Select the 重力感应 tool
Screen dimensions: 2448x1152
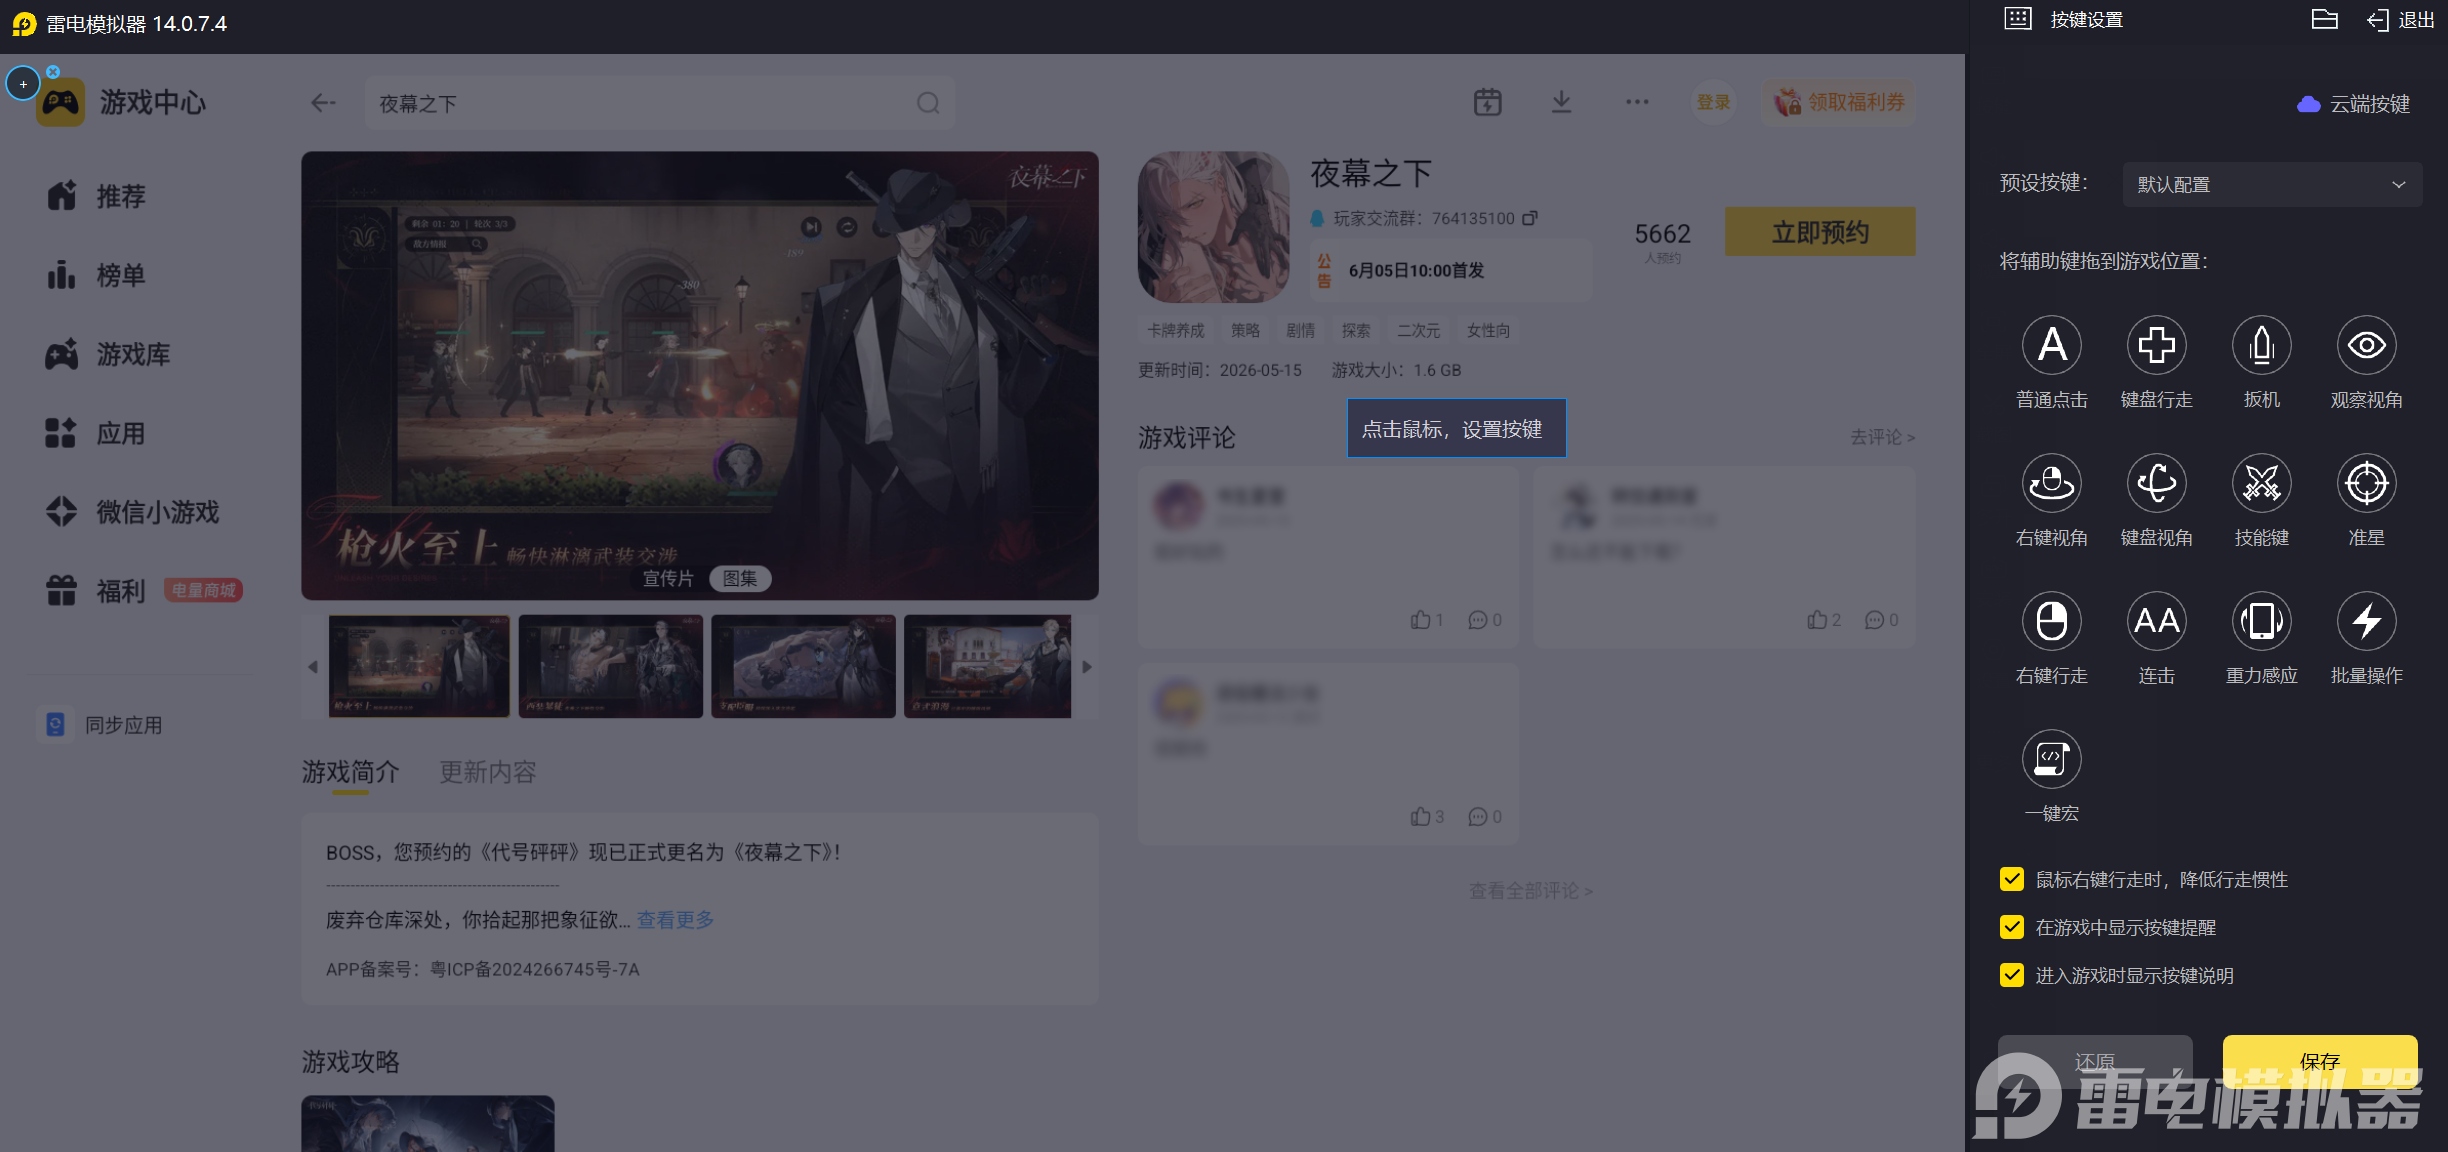(2261, 622)
